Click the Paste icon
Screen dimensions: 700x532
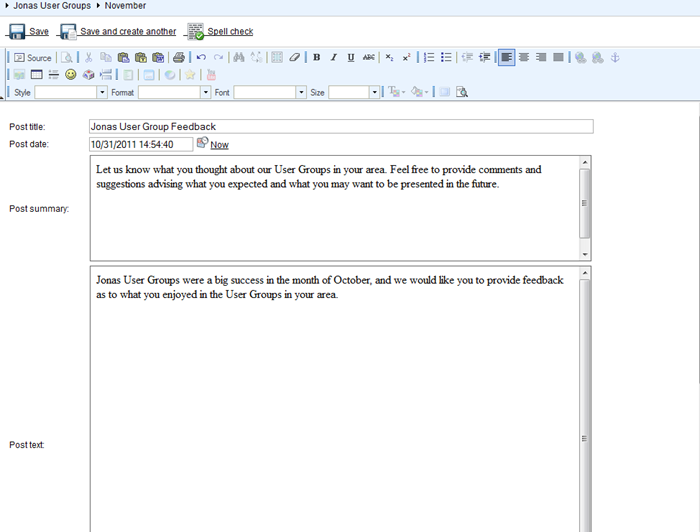(x=123, y=58)
